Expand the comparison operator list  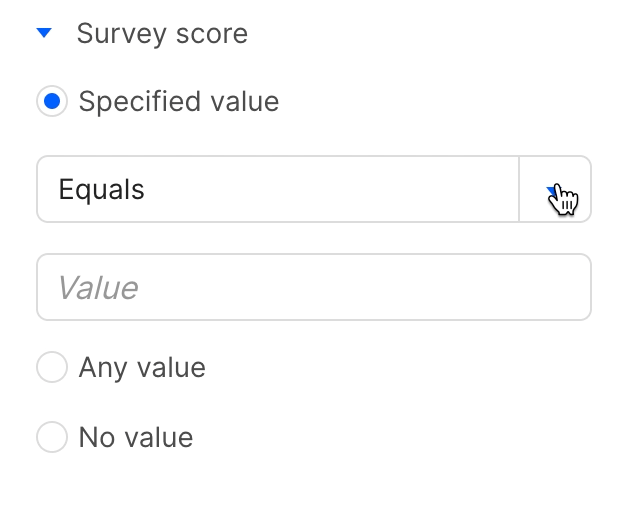point(555,189)
